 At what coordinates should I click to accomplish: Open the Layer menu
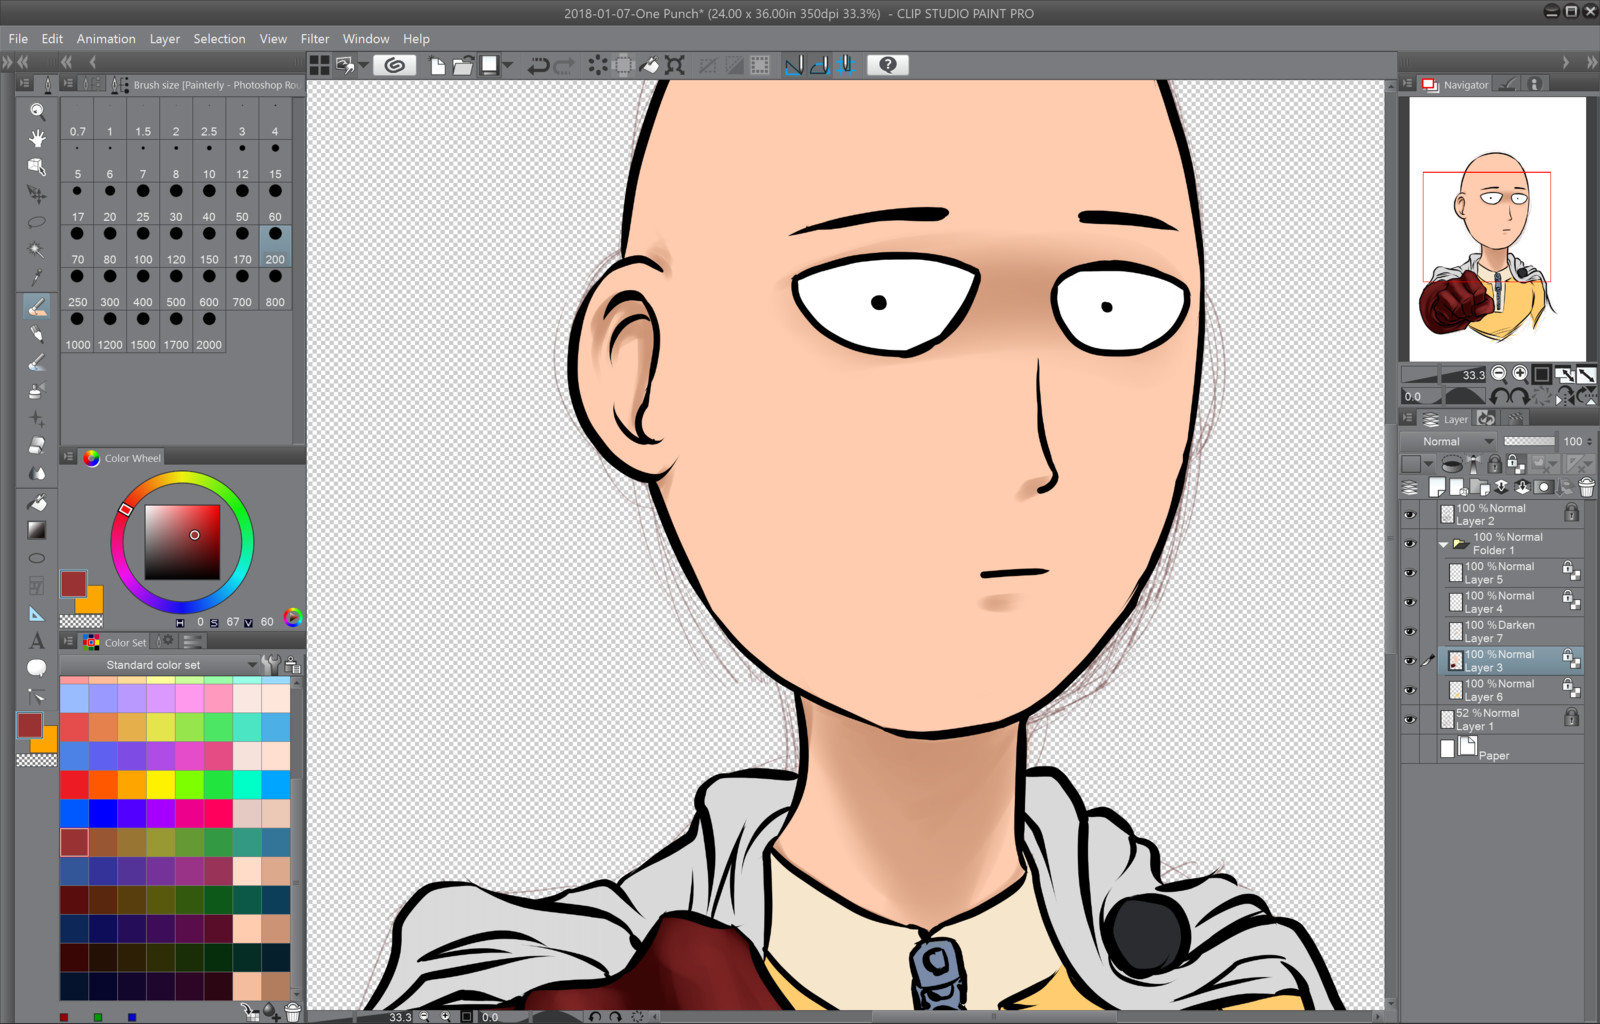point(165,39)
